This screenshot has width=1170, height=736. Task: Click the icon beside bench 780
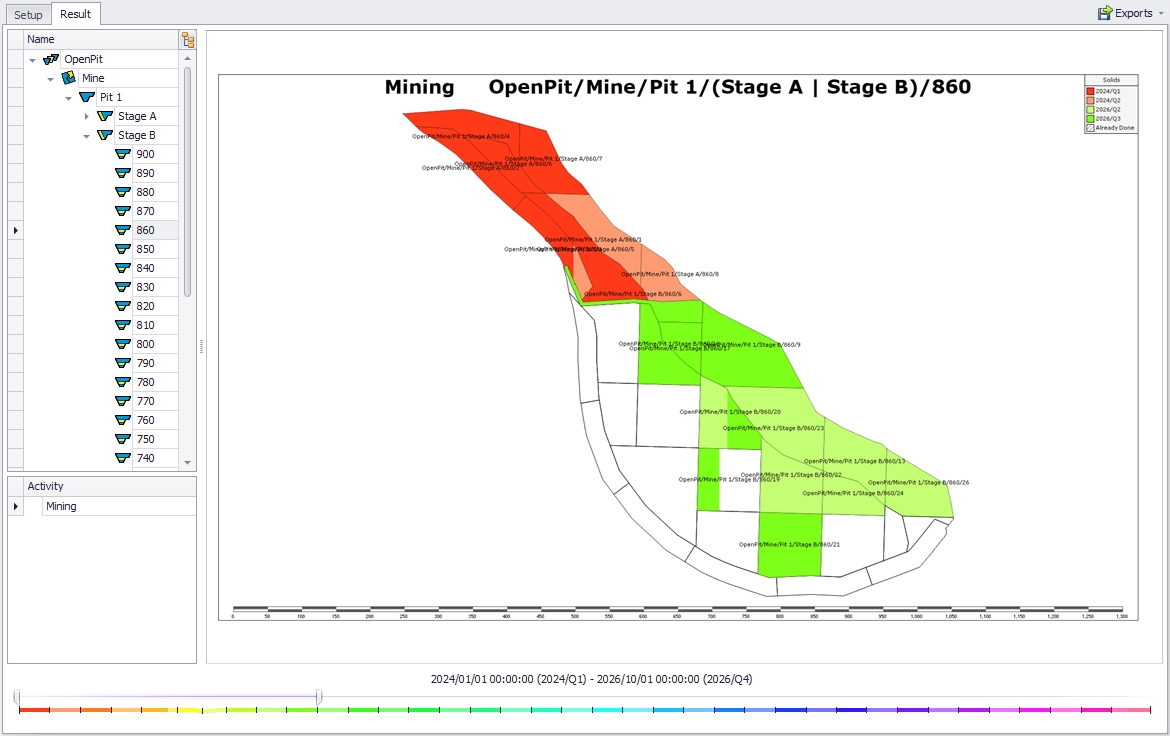tap(123, 382)
